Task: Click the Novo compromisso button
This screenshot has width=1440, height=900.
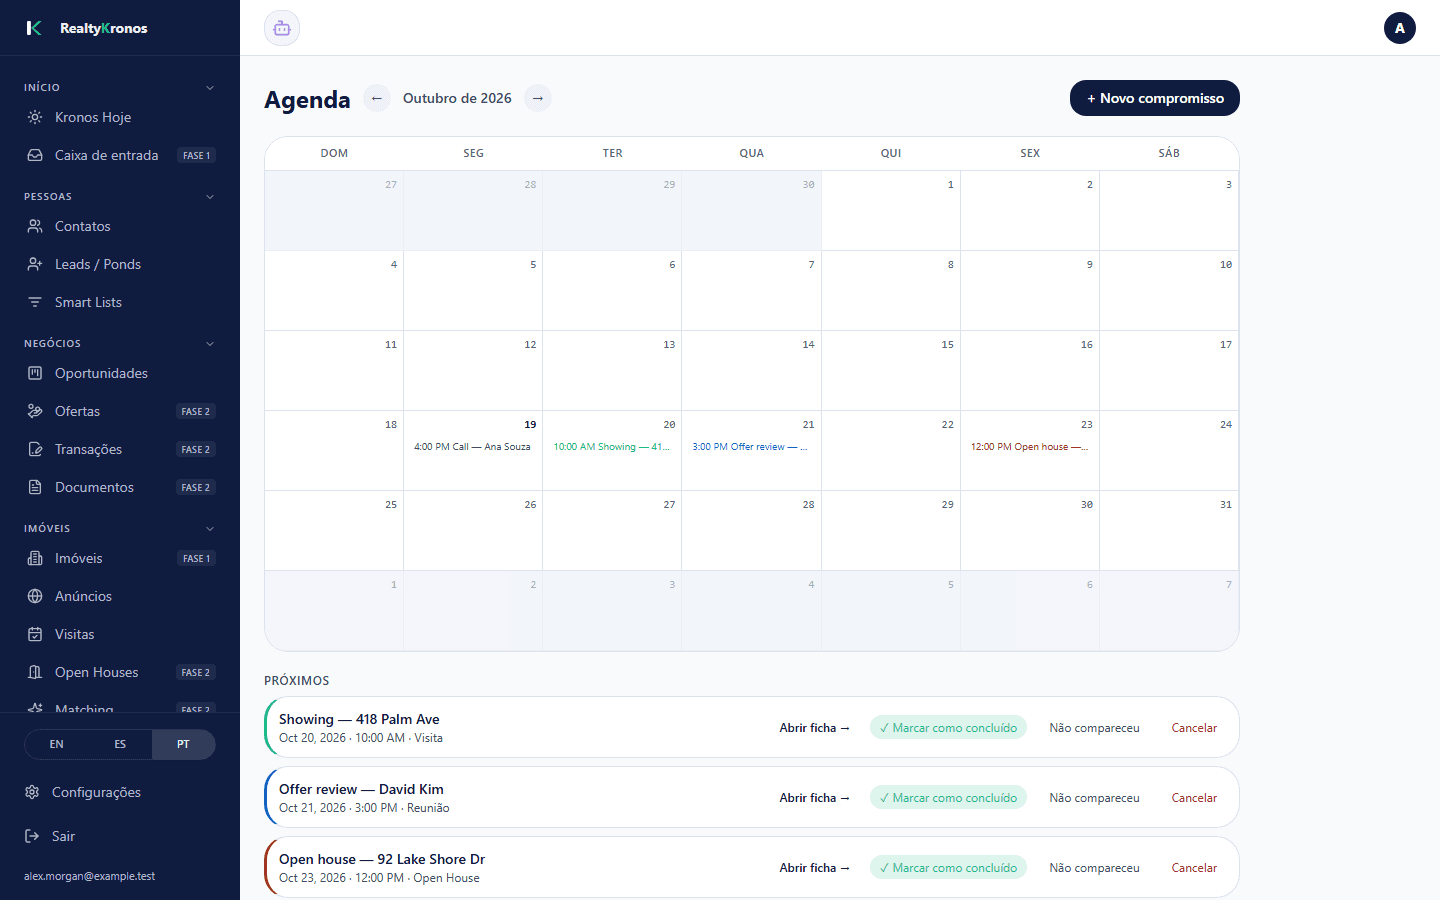Action: (x=1155, y=98)
